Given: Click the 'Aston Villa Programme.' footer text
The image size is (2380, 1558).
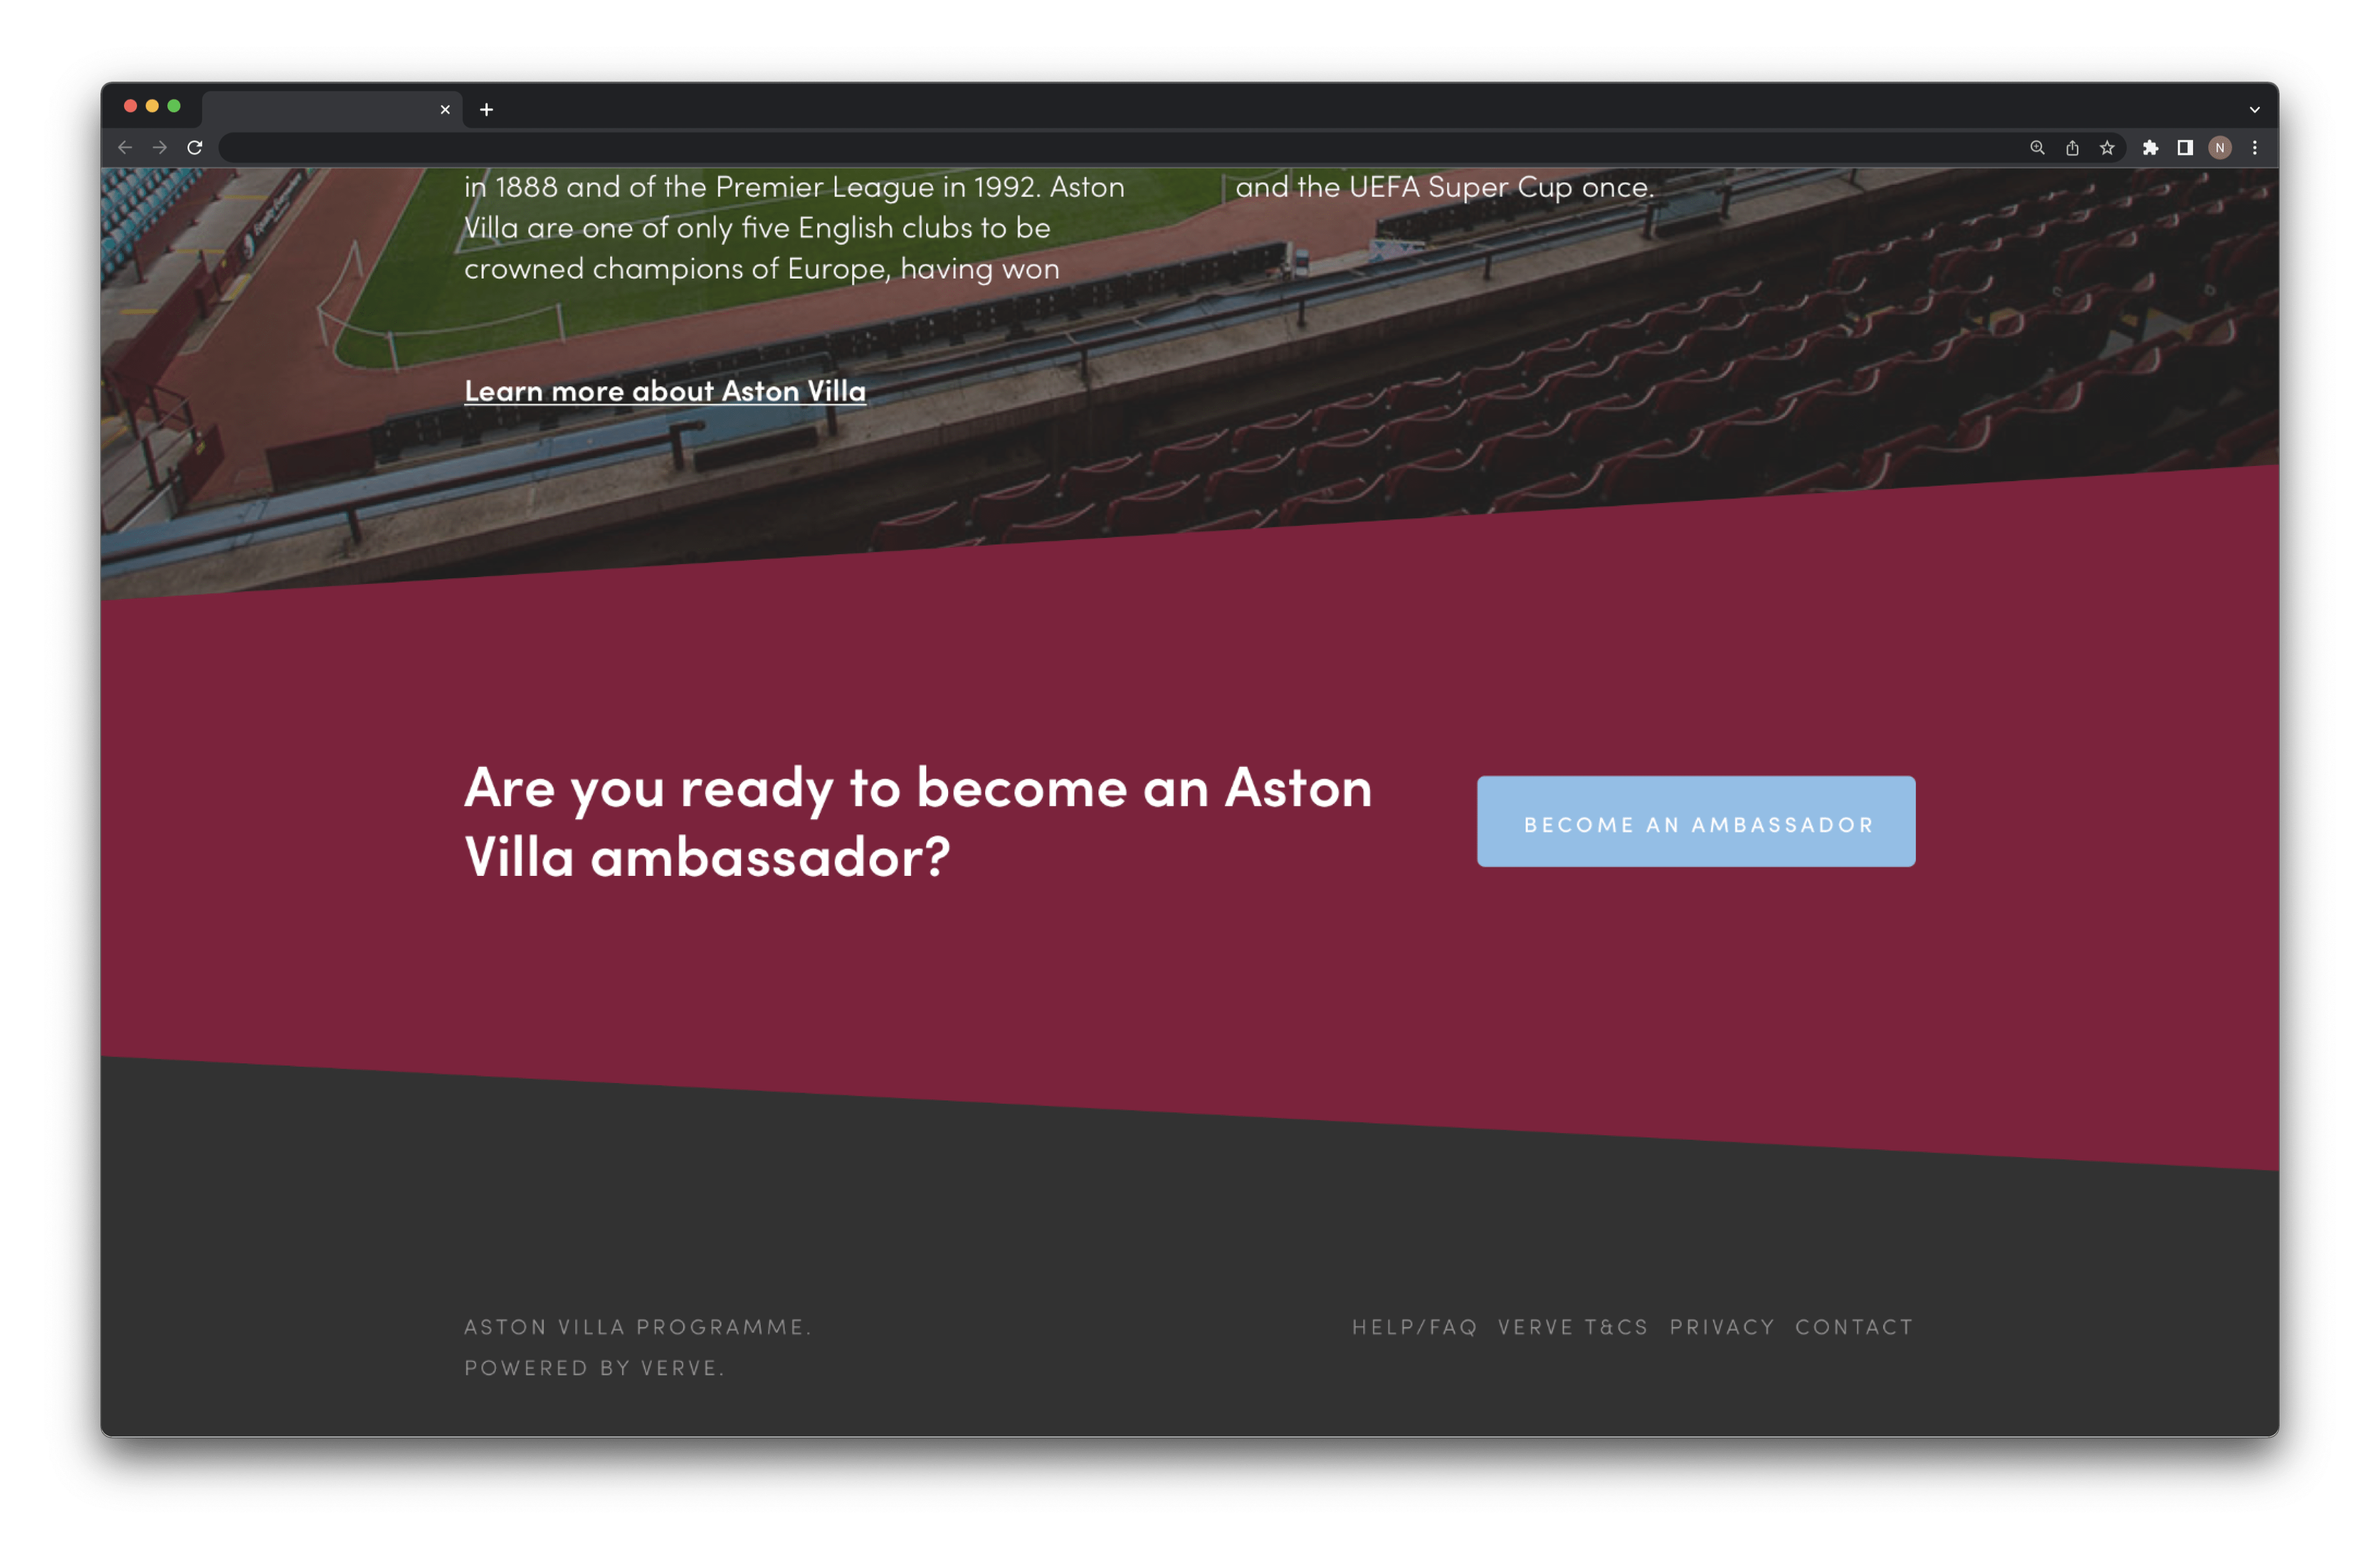Looking at the screenshot, I should click(638, 1327).
